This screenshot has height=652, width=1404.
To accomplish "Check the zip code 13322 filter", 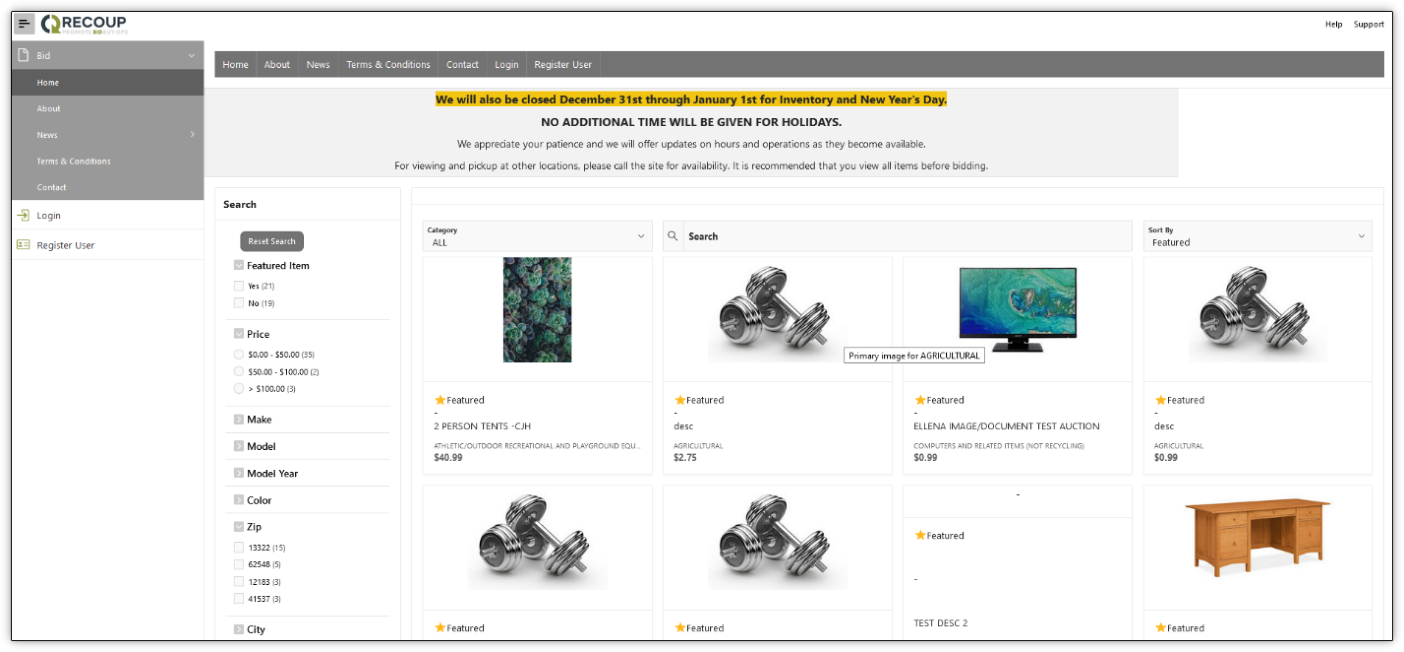I will click(x=239, y=548).
